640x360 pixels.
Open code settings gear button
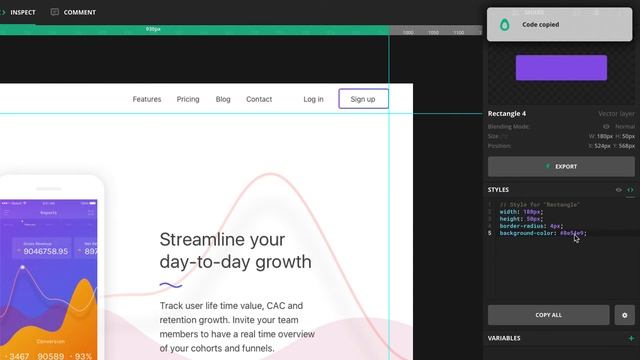(x=624, y=315)
